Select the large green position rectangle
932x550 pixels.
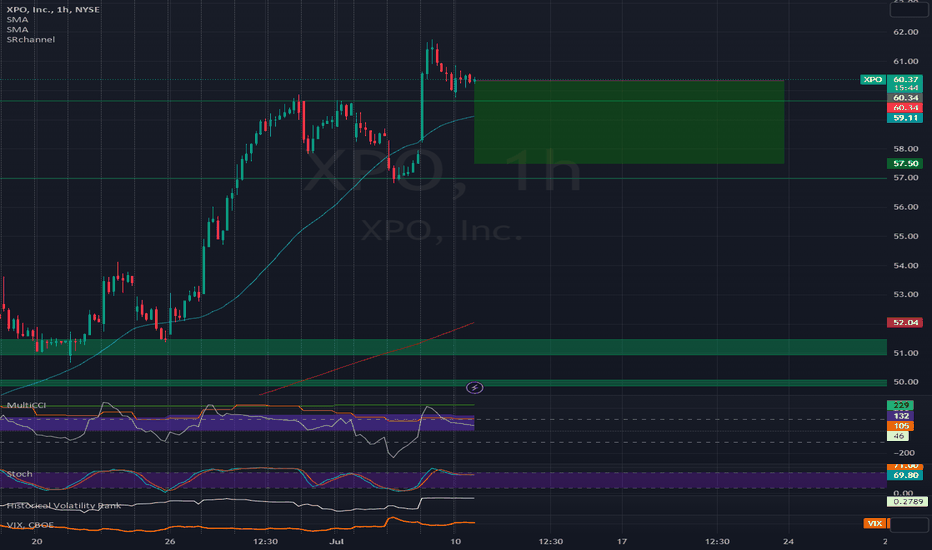[x=629, y=122]
